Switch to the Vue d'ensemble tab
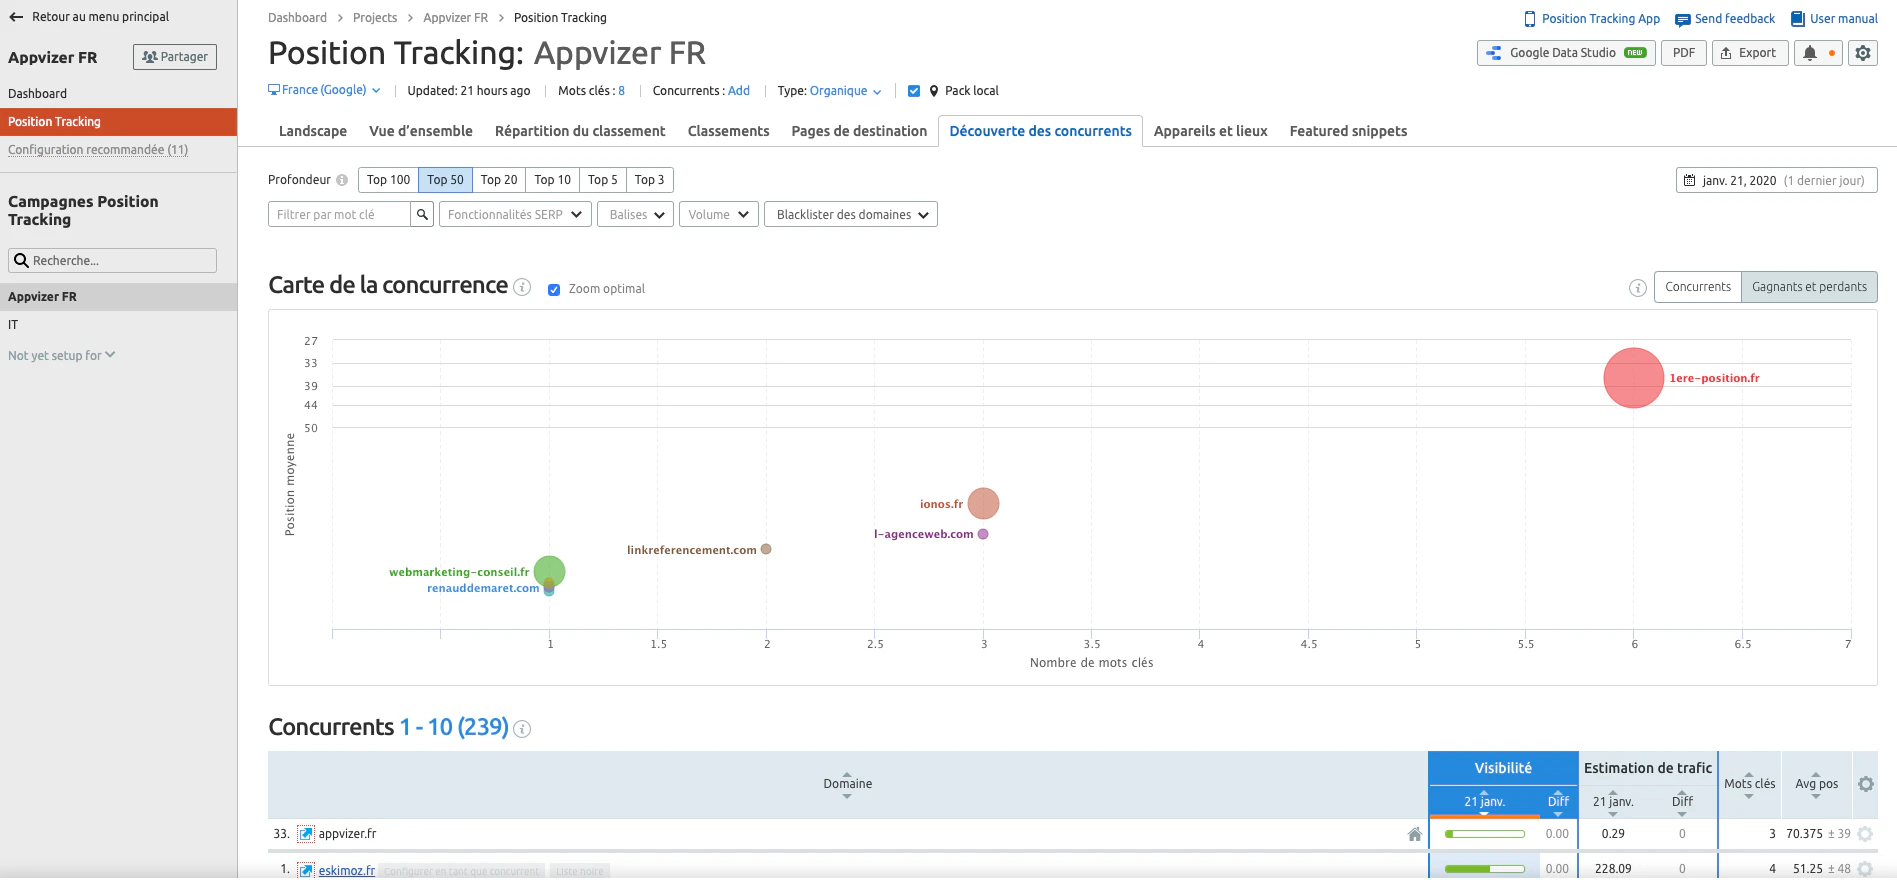The image size is (1897, 880). 421,131
